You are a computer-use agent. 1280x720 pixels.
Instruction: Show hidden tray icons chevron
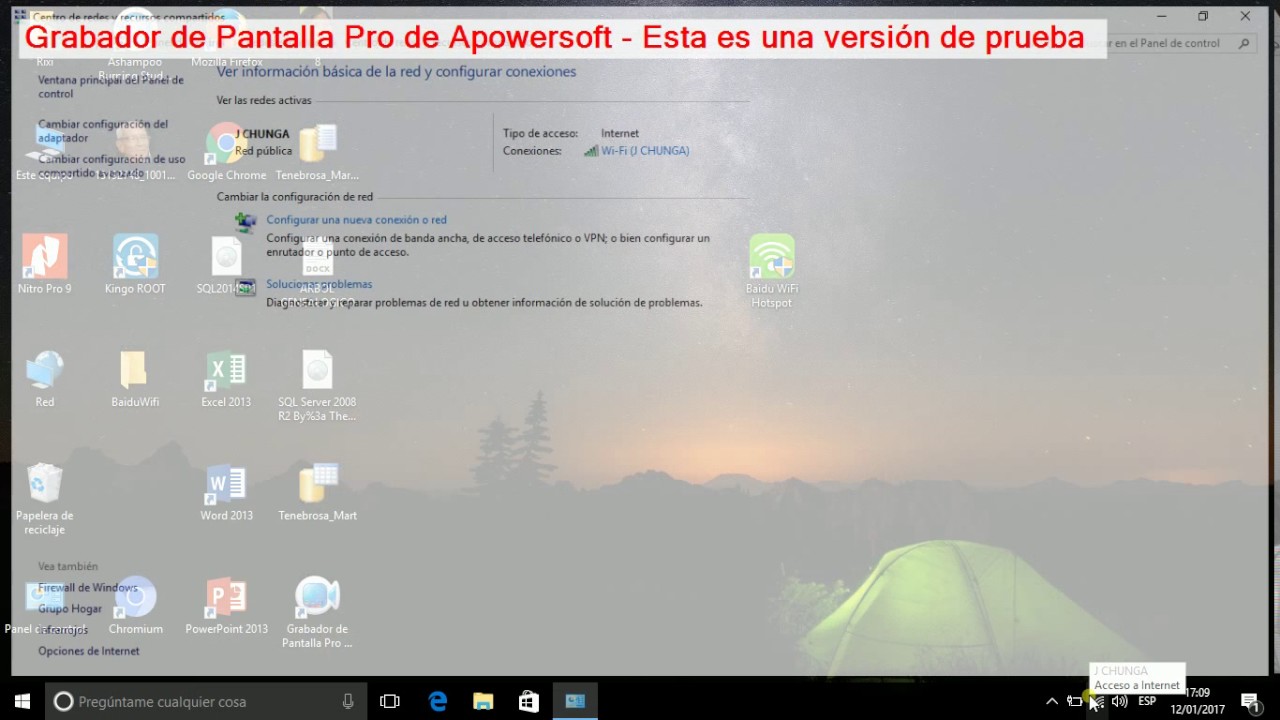(x=1052, y=702)
